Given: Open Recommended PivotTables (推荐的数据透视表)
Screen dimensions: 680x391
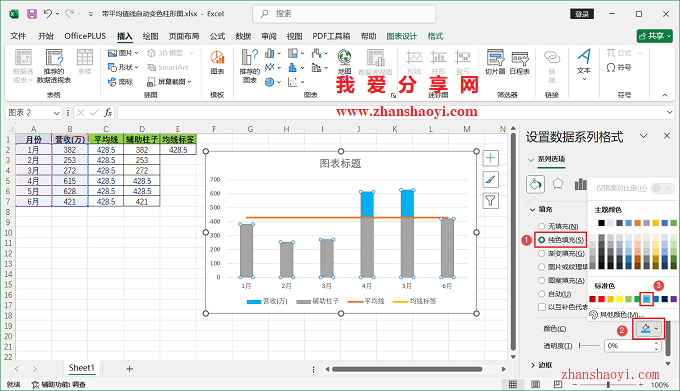Looking at the screenshot, I should (x=54, y=66).
